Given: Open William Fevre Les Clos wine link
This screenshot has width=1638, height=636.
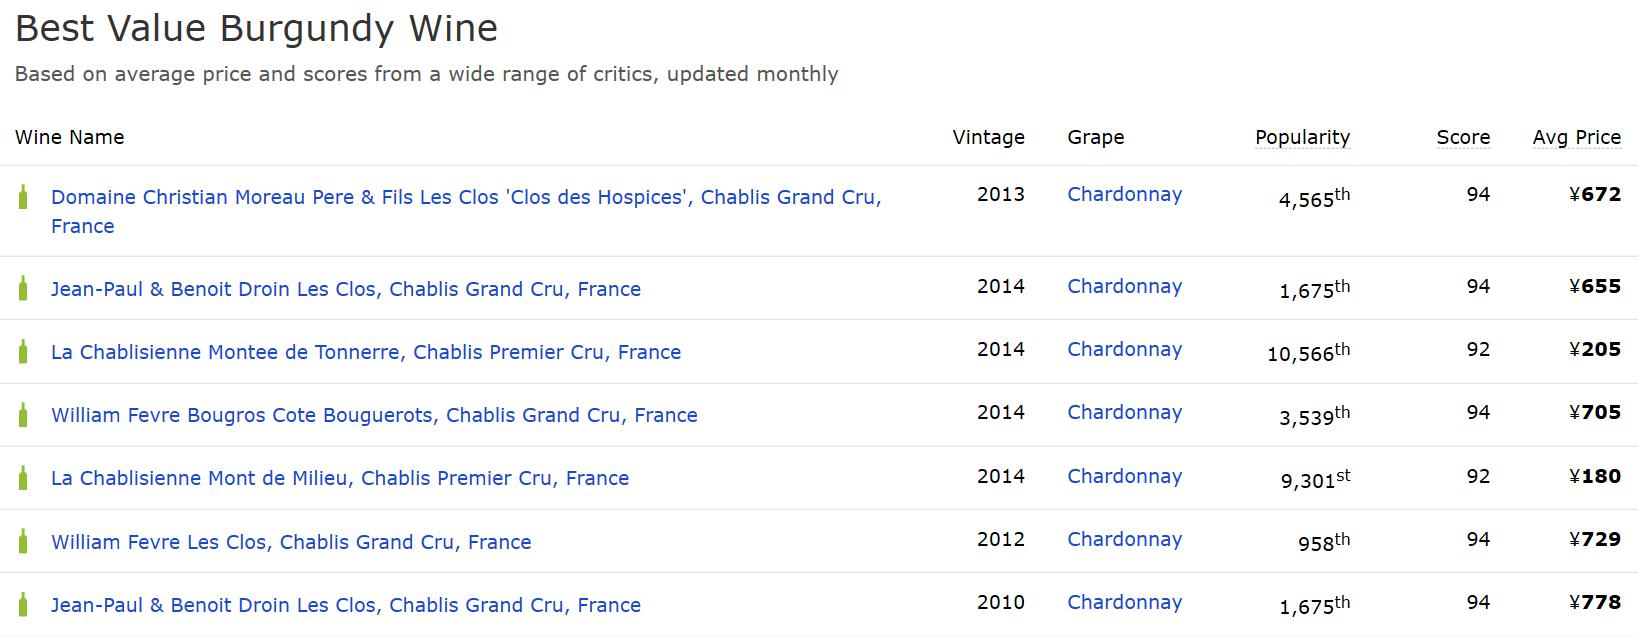Looking at the screenshot, I should 291,542.
